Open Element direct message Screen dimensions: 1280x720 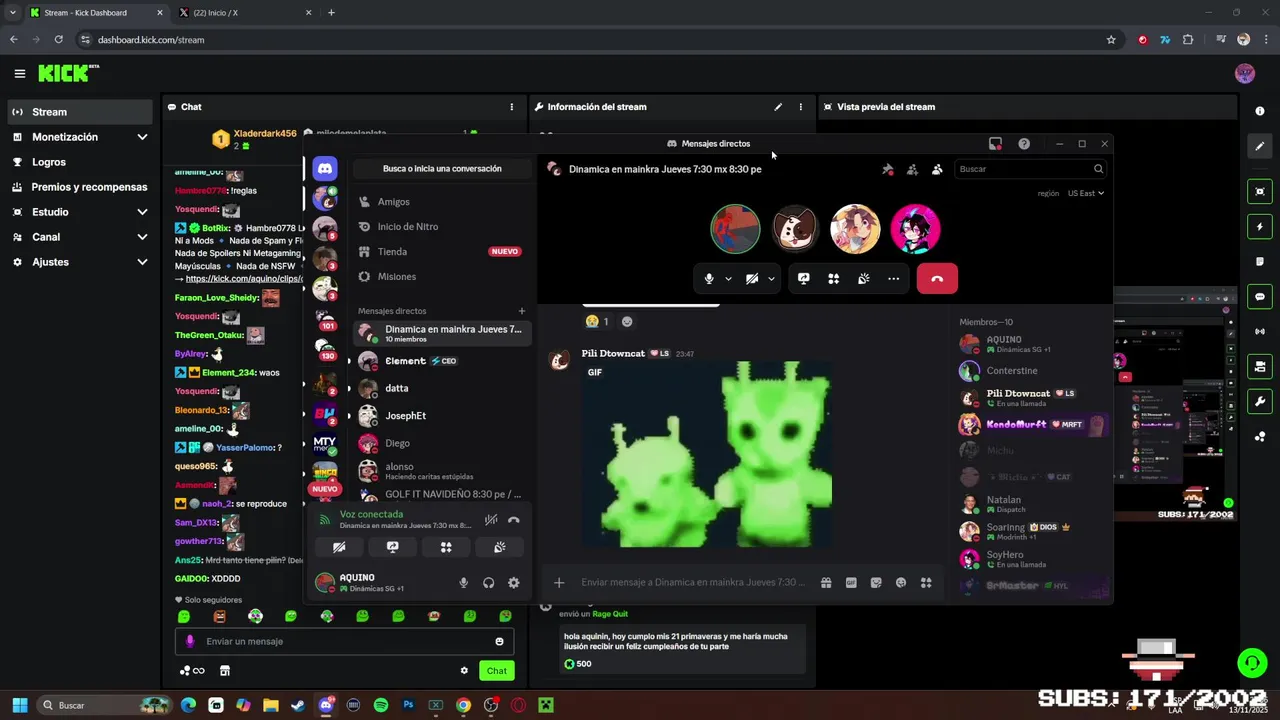coord(441,361)
